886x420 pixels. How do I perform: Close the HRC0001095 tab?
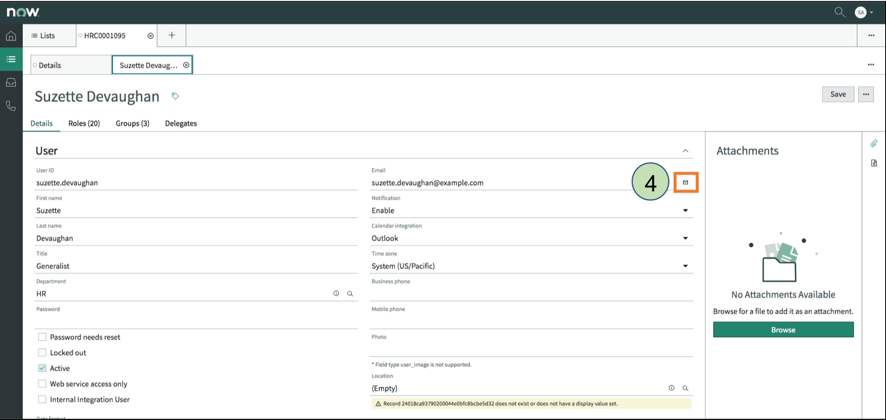tap(150, 36)
